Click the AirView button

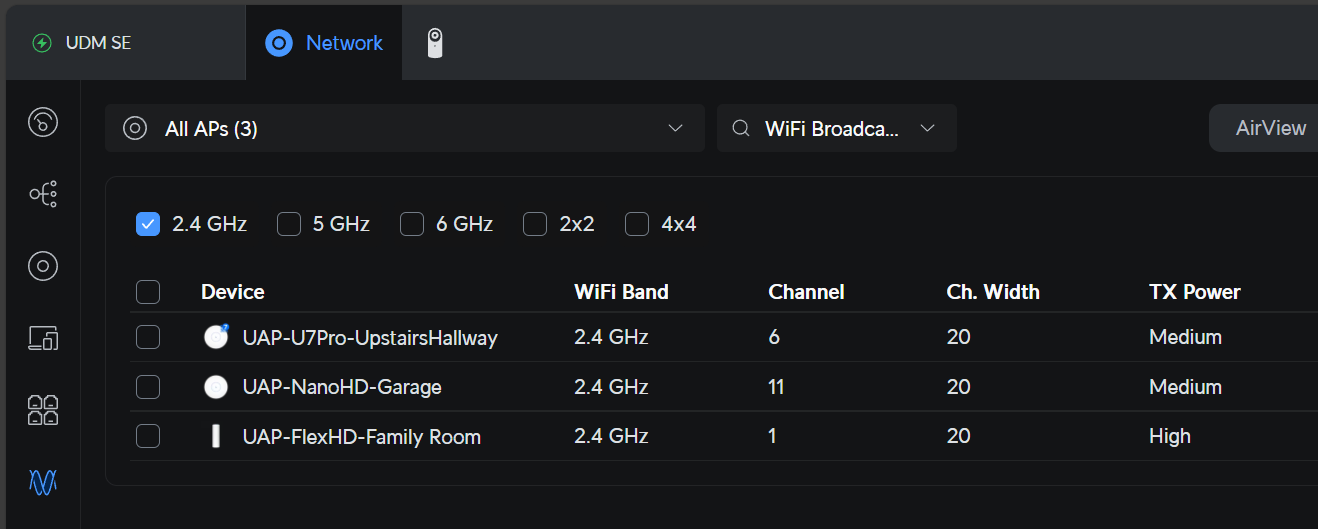pyautogui.click(x=1266, y=128)
